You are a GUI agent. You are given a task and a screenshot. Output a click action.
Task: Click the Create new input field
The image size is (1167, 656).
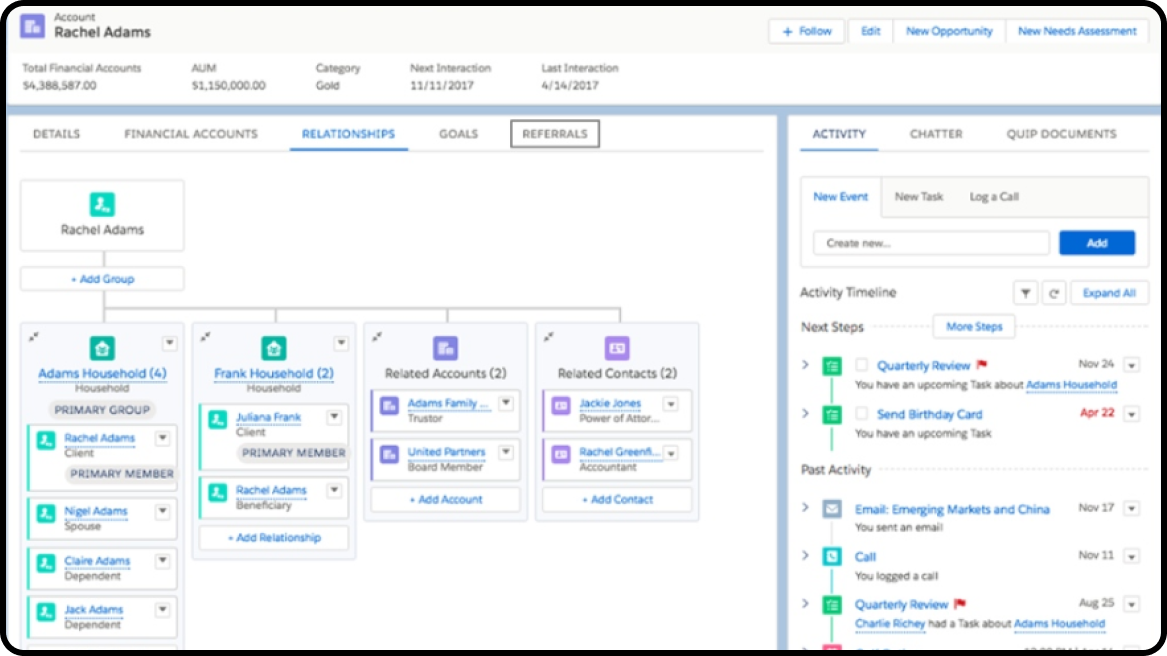(930, 243)
